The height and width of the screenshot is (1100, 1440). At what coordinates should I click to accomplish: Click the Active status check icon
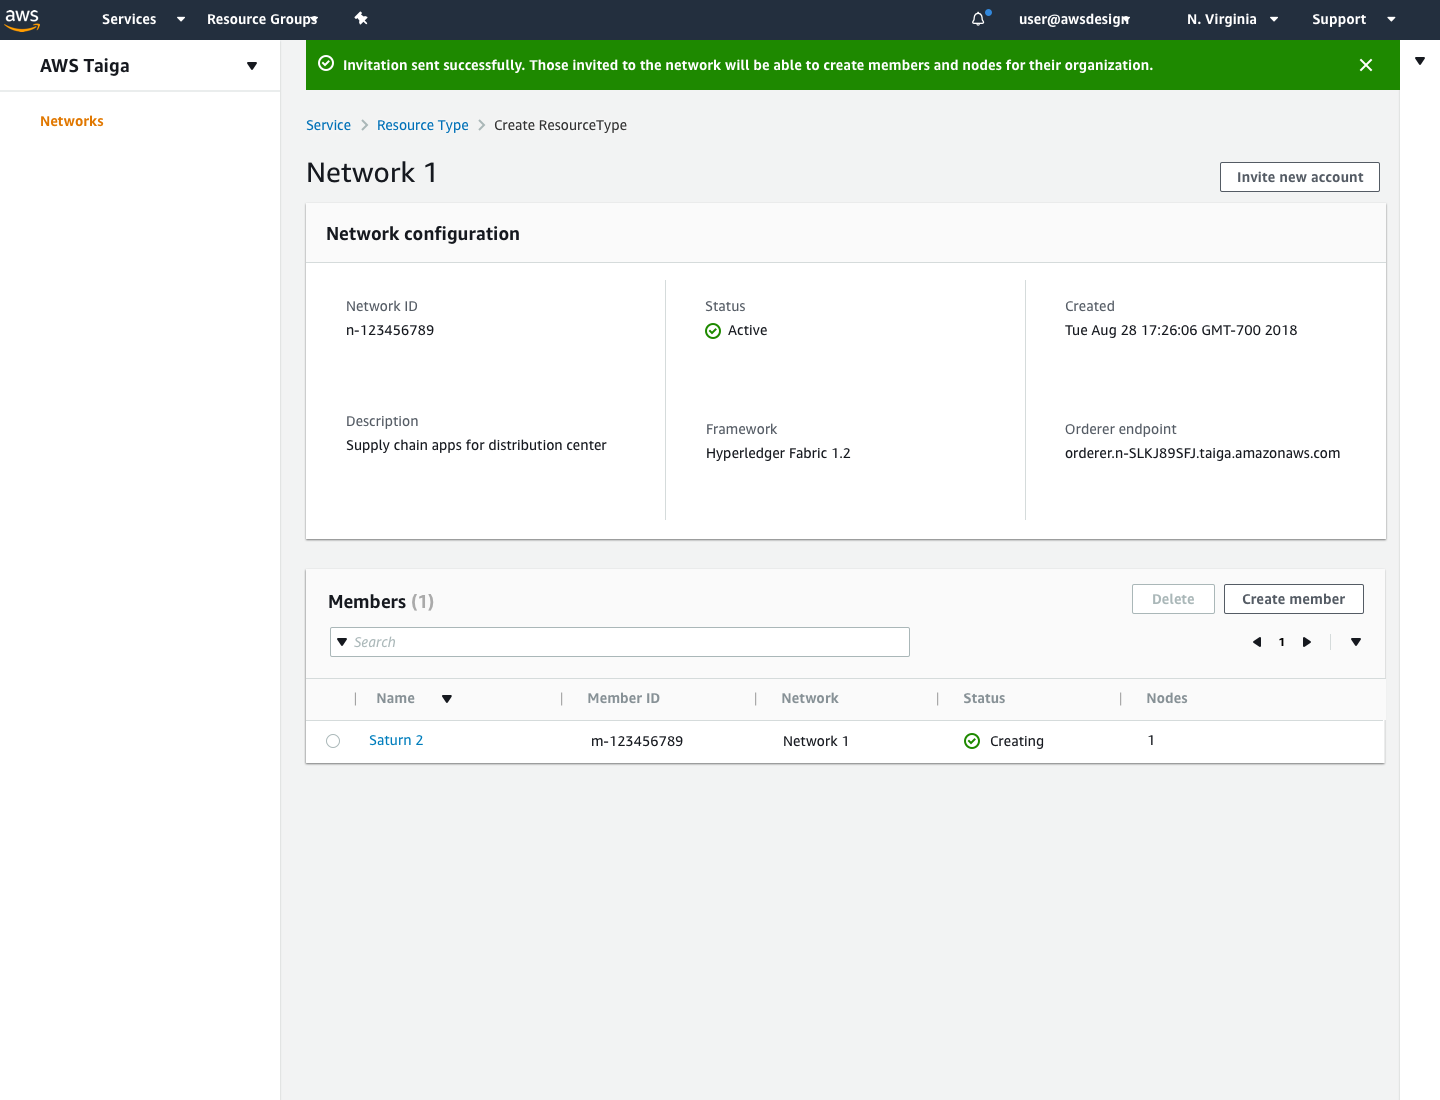(x=713, y=331)
